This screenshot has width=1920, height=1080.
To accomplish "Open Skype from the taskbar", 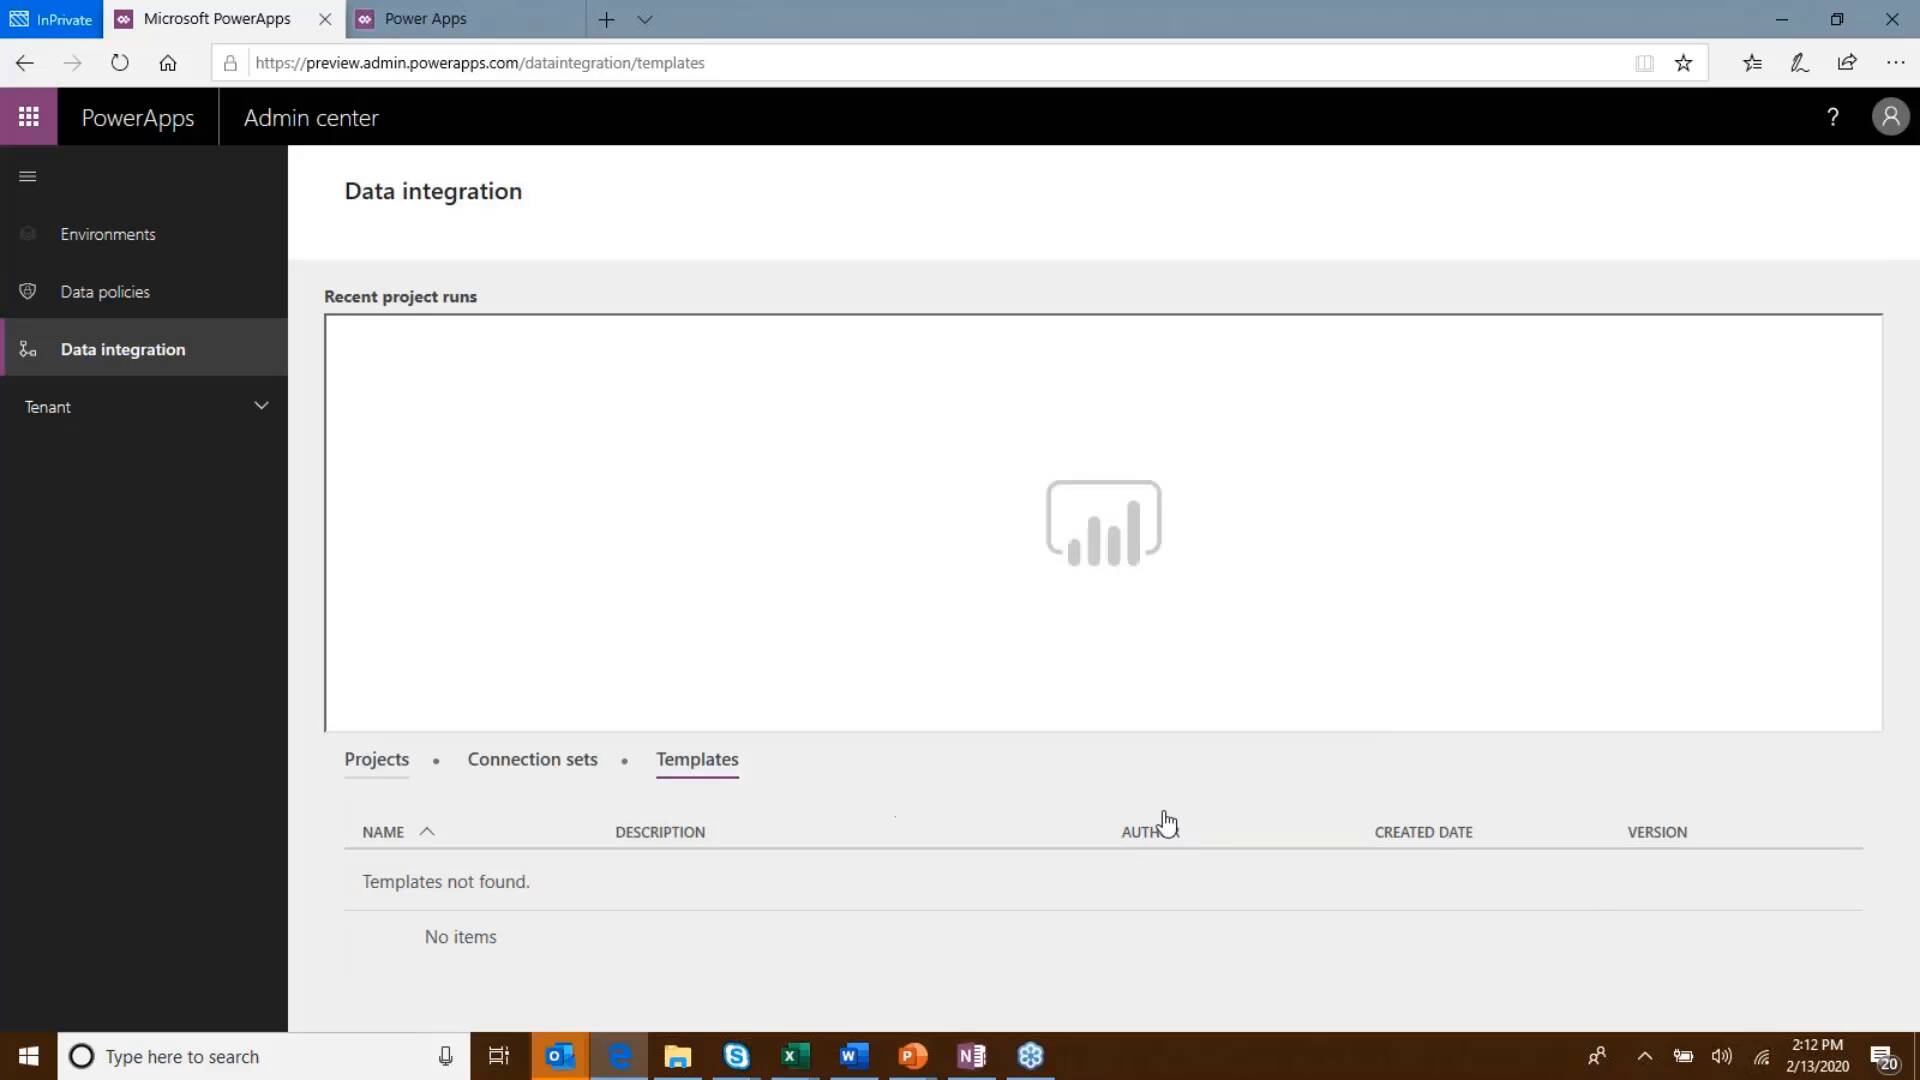I will point(736,1055).
